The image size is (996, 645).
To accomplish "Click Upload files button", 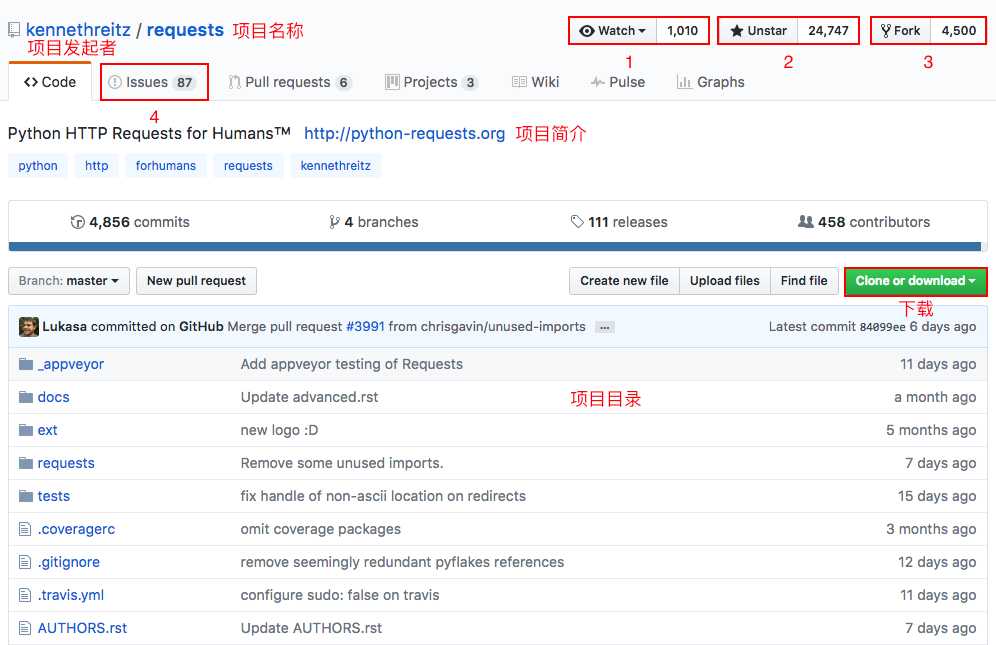I will point(725,281).
